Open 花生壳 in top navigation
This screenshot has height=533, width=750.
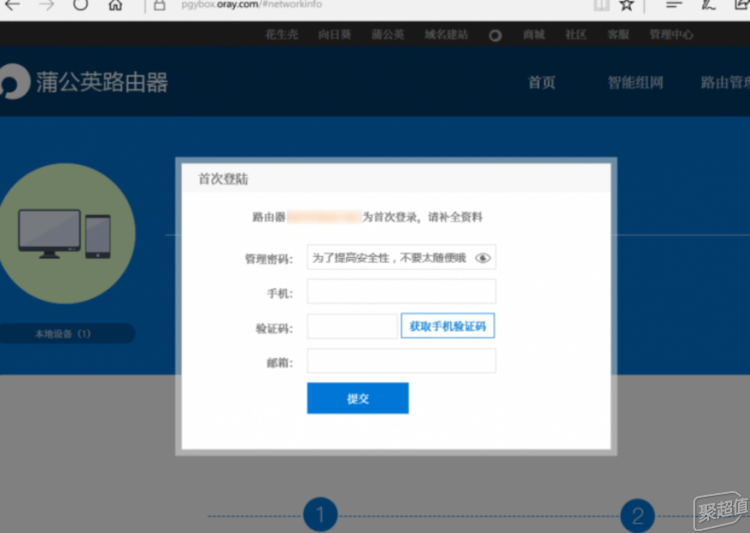coord(282,34)
